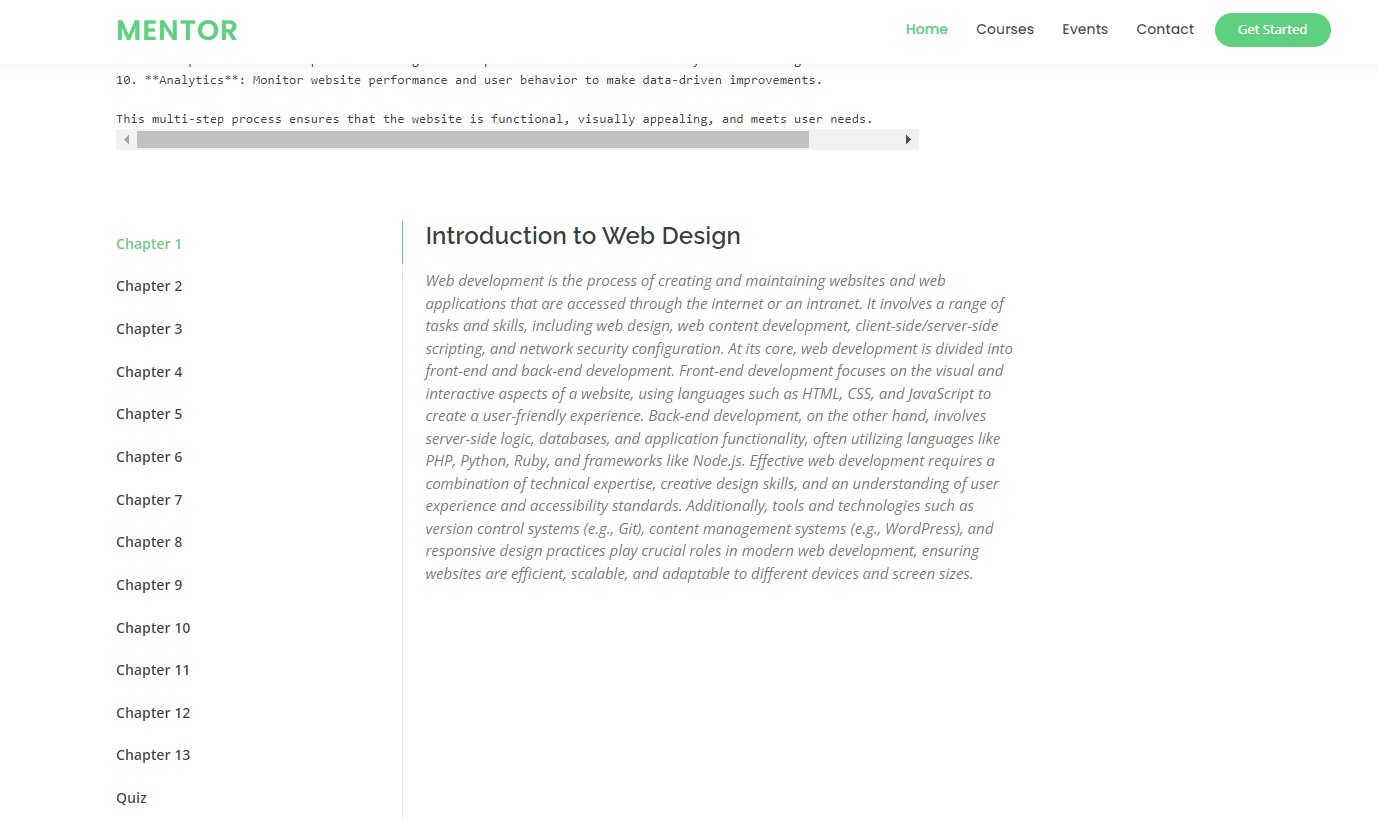Image resolution: width=1378 pixels, height=833 pixels.
Task: Switch to Chapter 2
Action: click(149, 286)
